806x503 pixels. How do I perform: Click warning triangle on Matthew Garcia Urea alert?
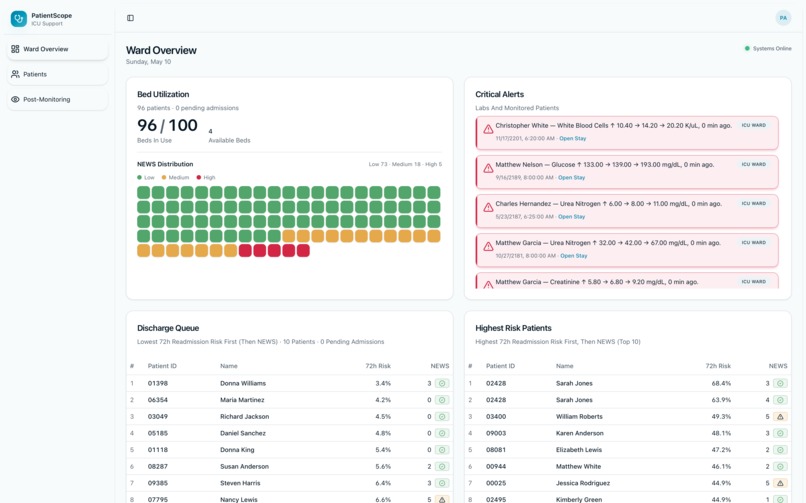488,247
